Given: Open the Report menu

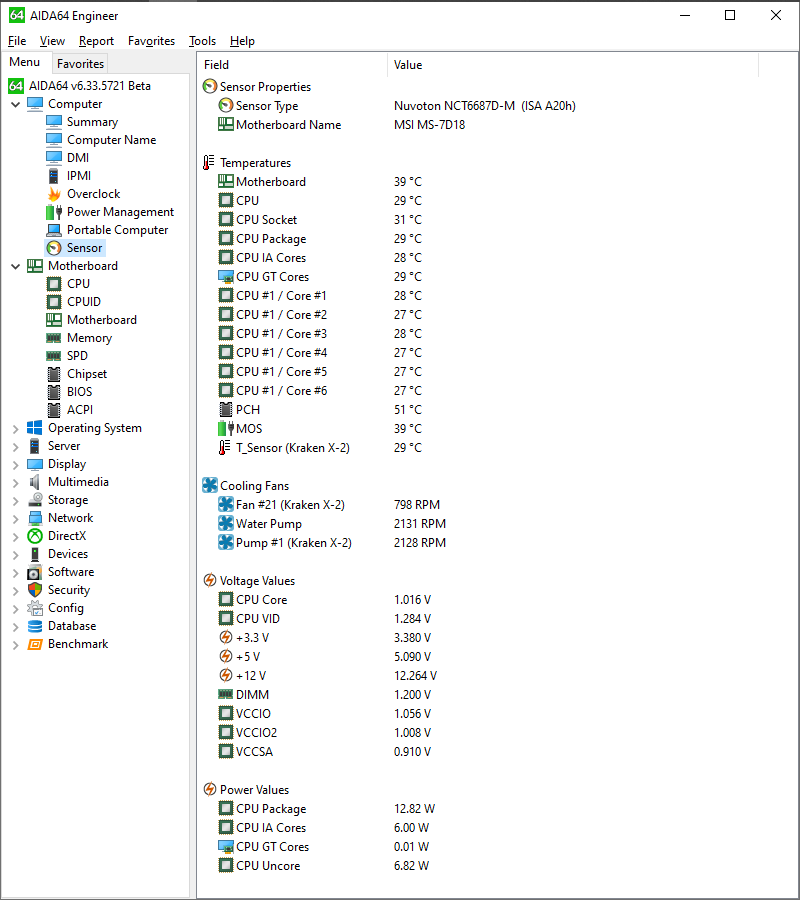Looking at the screenshot, I should (x=96, y=41).
